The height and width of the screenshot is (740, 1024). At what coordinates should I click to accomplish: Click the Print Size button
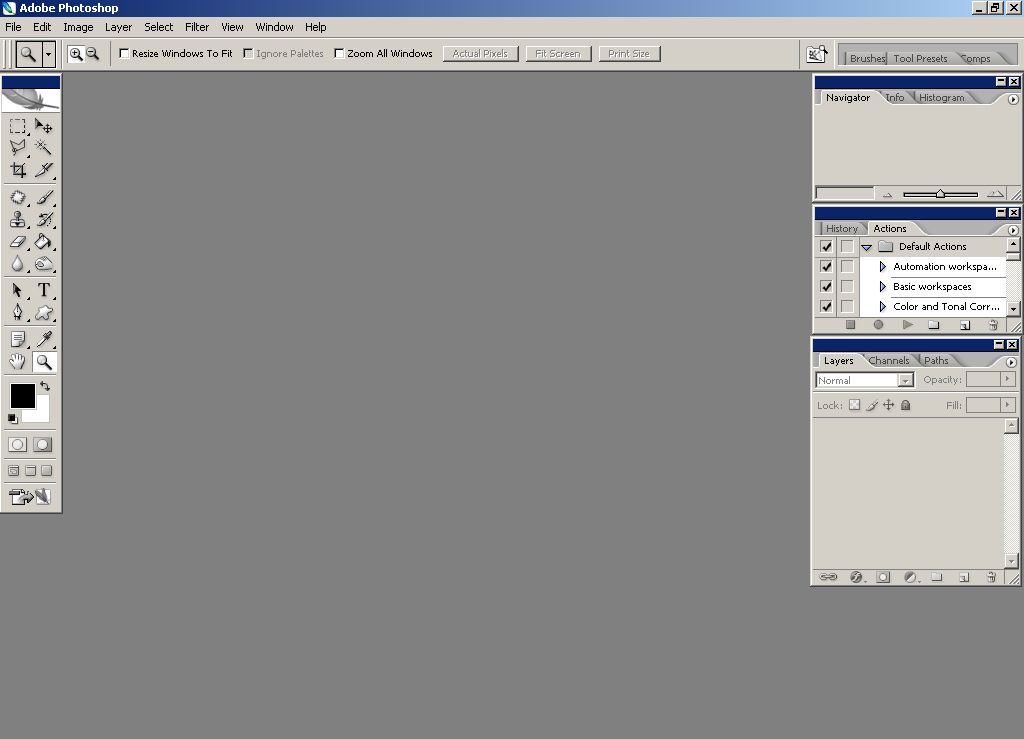click(x=629, y=54)
